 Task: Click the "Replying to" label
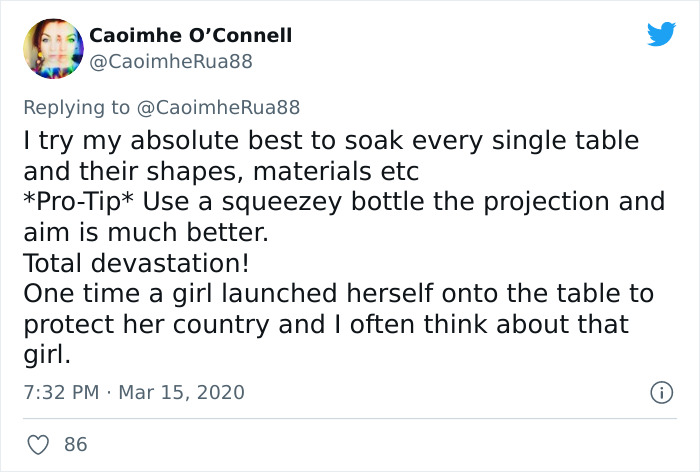tap(76, 106)
